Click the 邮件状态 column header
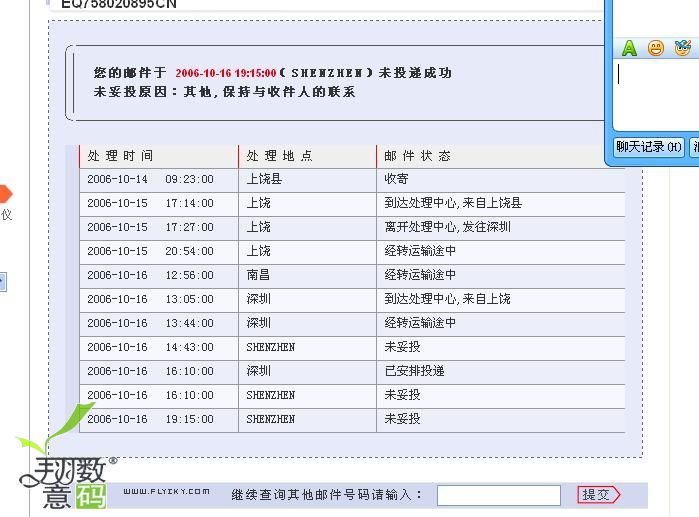Screen dimensions: 699x517 (x=417, y=156)
